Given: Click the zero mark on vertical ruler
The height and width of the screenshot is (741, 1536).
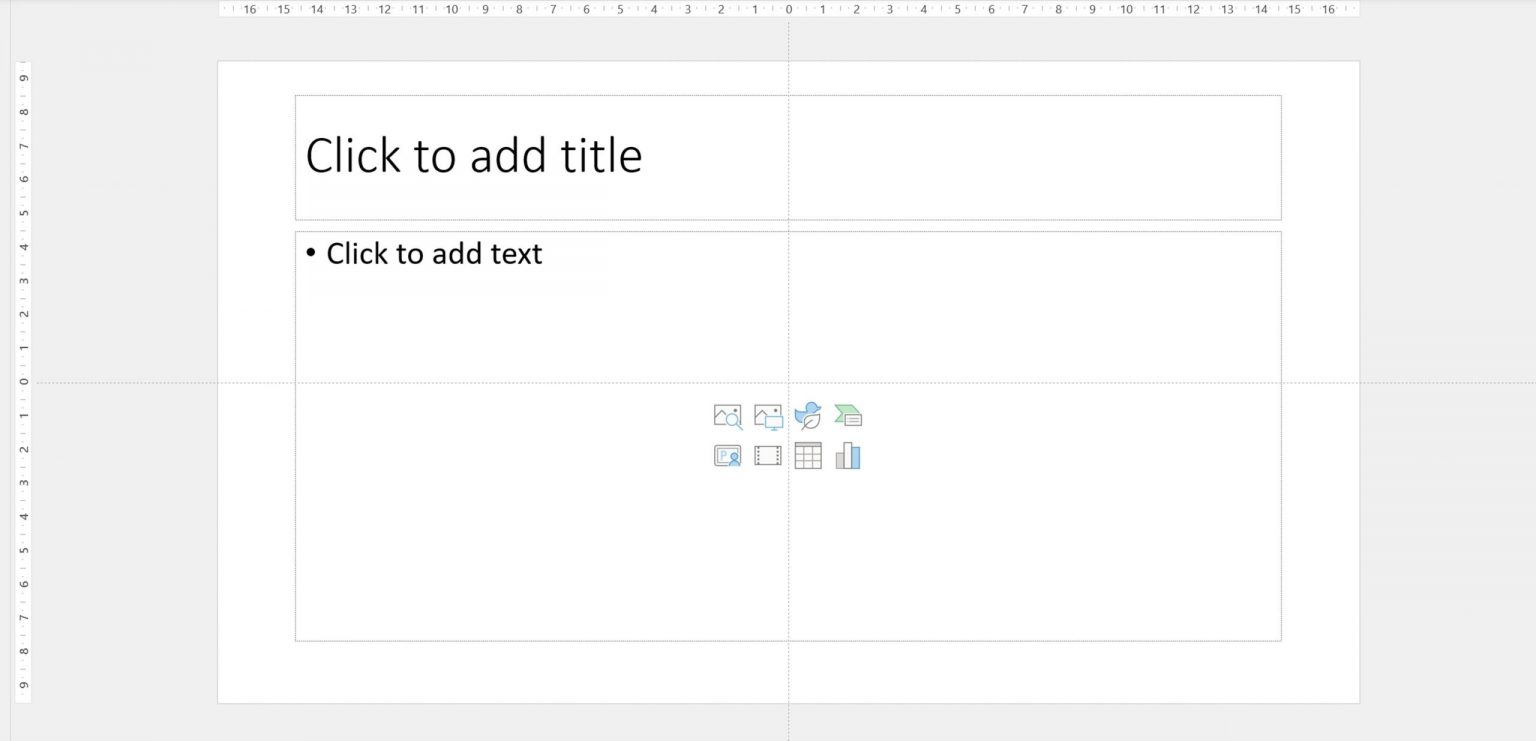Looking at the screenshot, I should (x=24, y=382).
